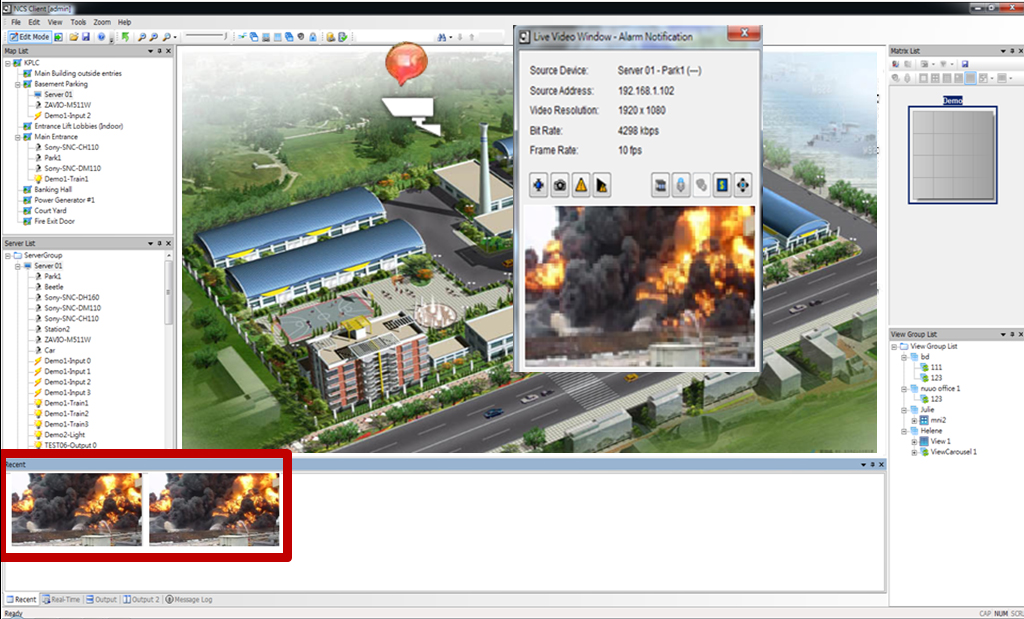Click the padlock icon in the main toolbar

[x=313, y=37]
